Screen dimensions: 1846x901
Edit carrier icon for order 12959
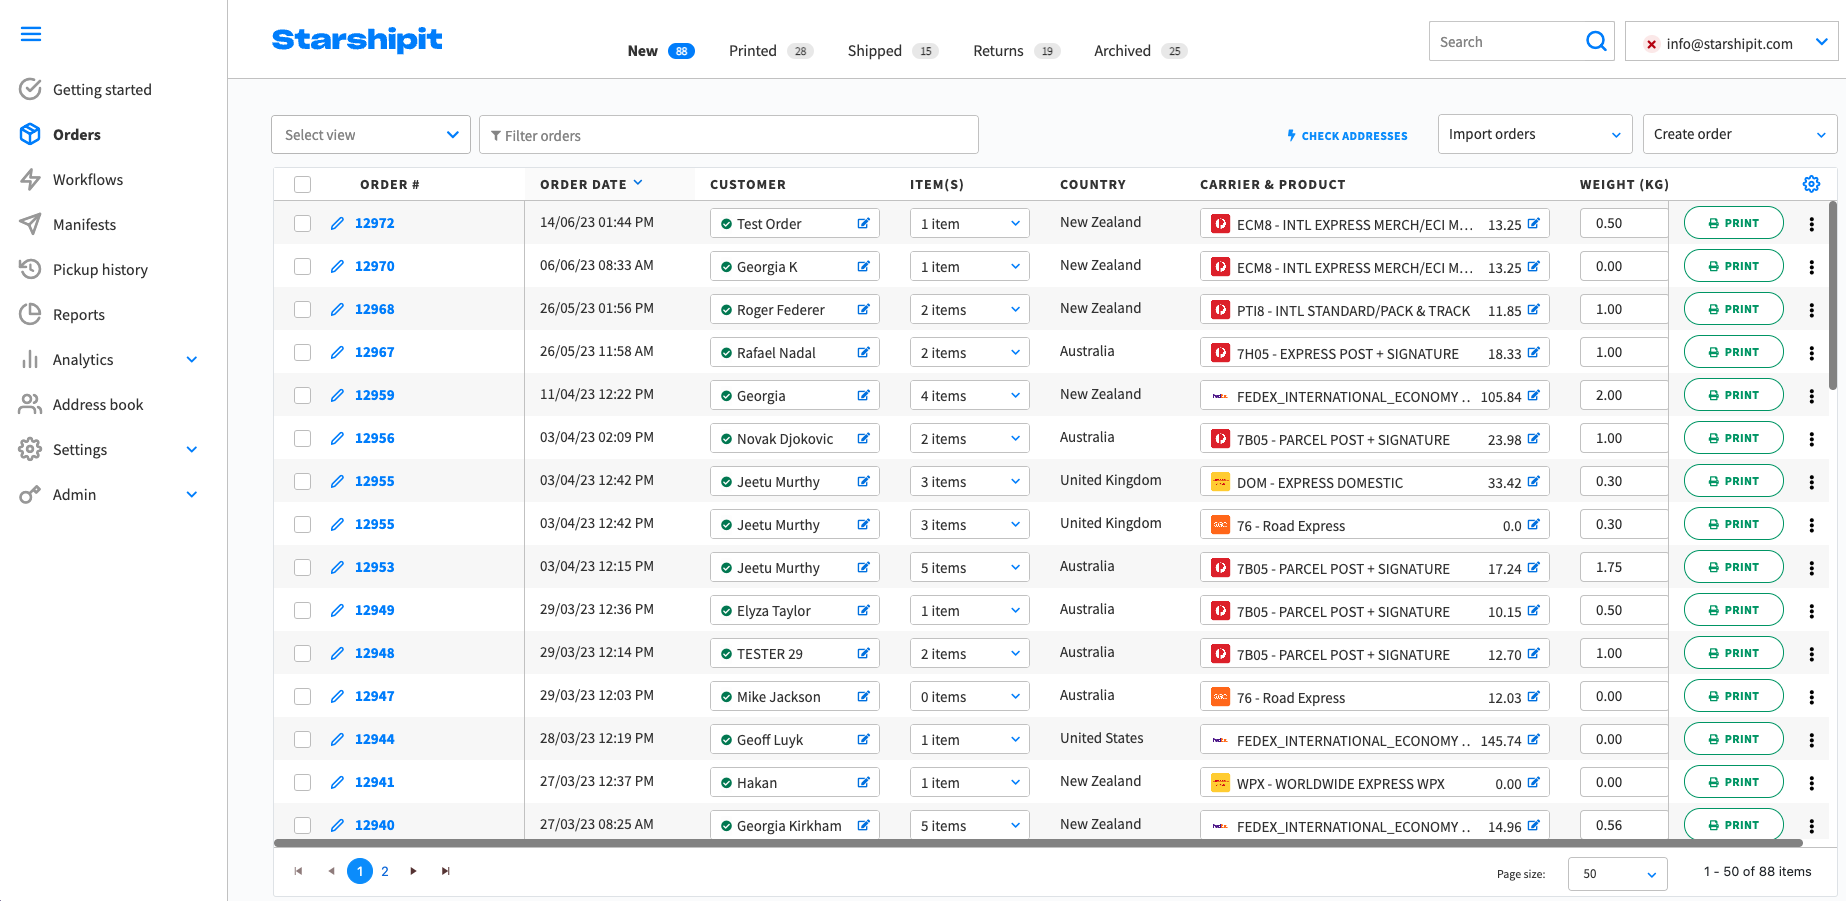pos(1533,396)
